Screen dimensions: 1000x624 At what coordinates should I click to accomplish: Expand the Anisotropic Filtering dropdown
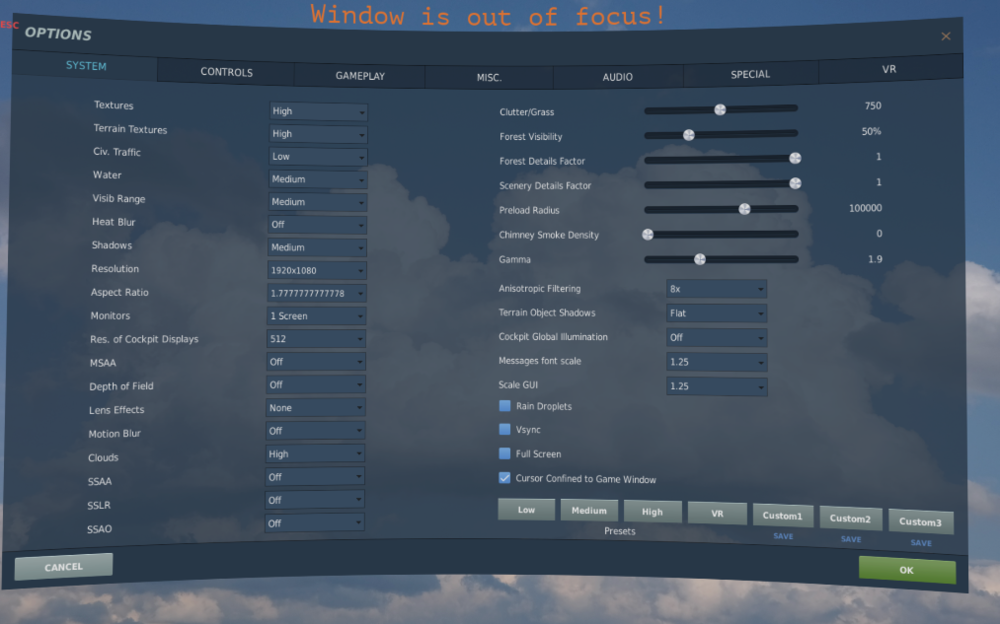(x=716, y=288)
